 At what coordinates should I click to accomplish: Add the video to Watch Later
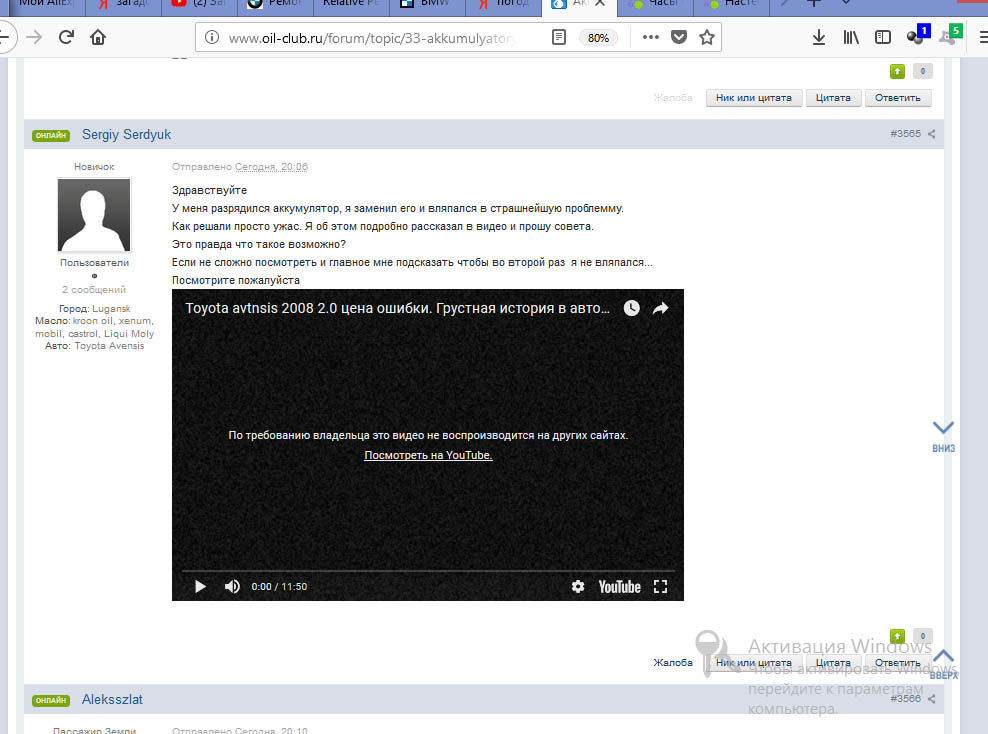pos(631,308)
